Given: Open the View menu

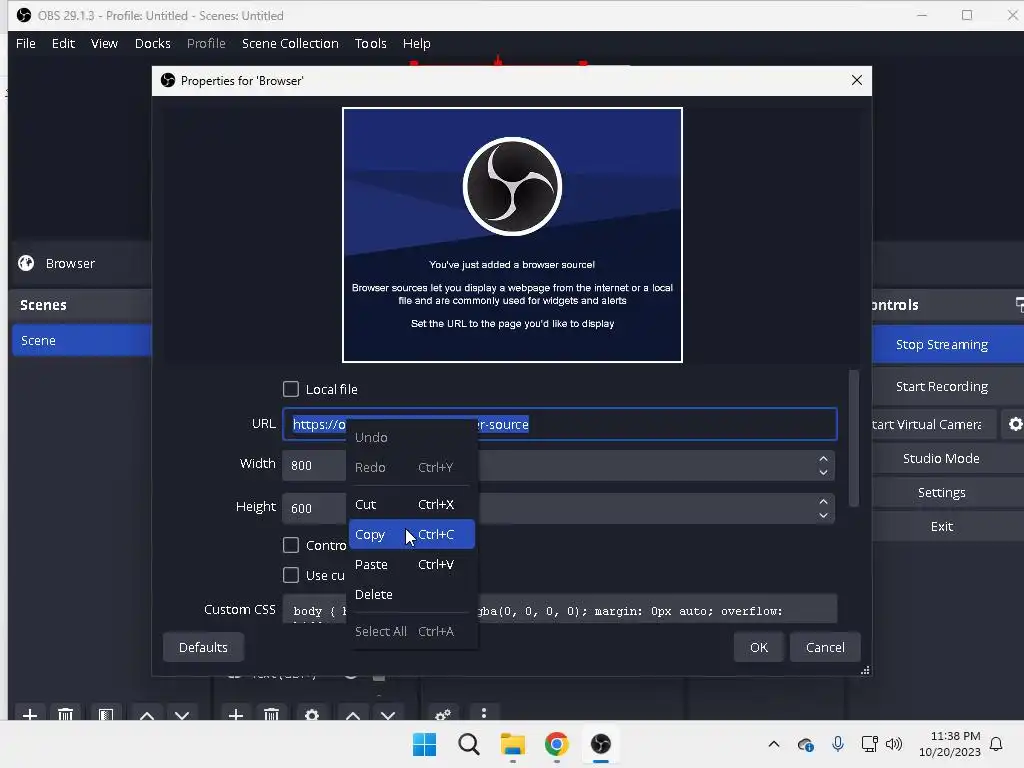Looking at the screenshot, I should coord(104,43).
